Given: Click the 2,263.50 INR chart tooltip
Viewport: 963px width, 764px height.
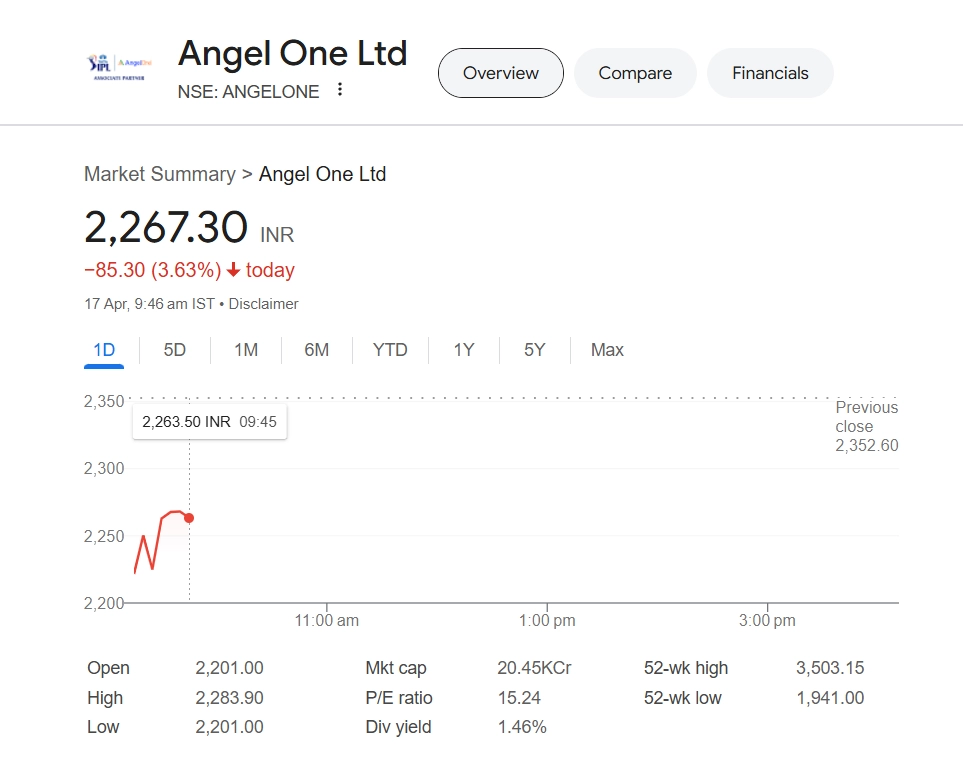Looking at the screenshot, I should (x=209, y=422).
